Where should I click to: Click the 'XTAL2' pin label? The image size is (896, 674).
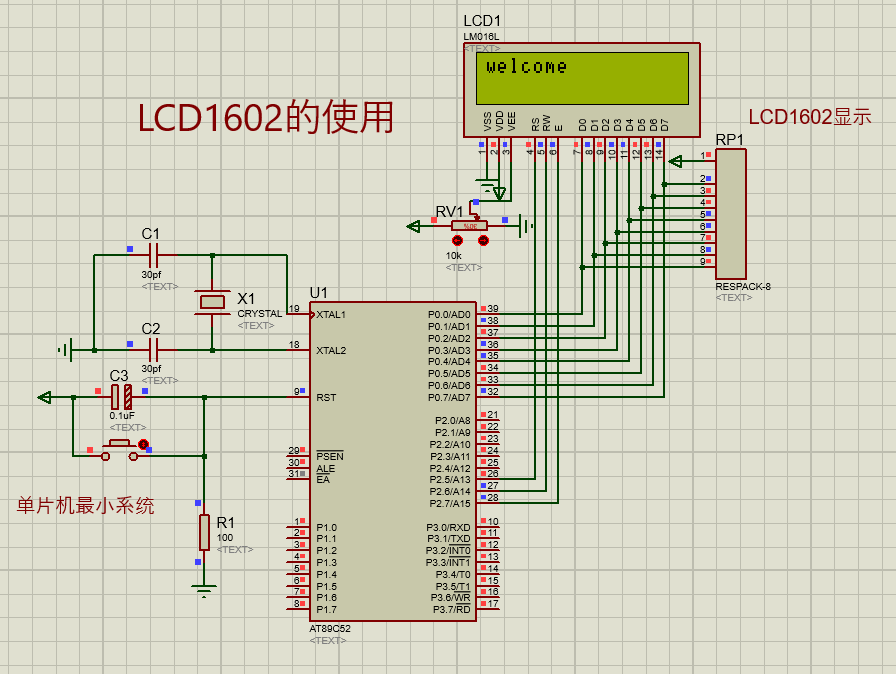tap(331, 350)
